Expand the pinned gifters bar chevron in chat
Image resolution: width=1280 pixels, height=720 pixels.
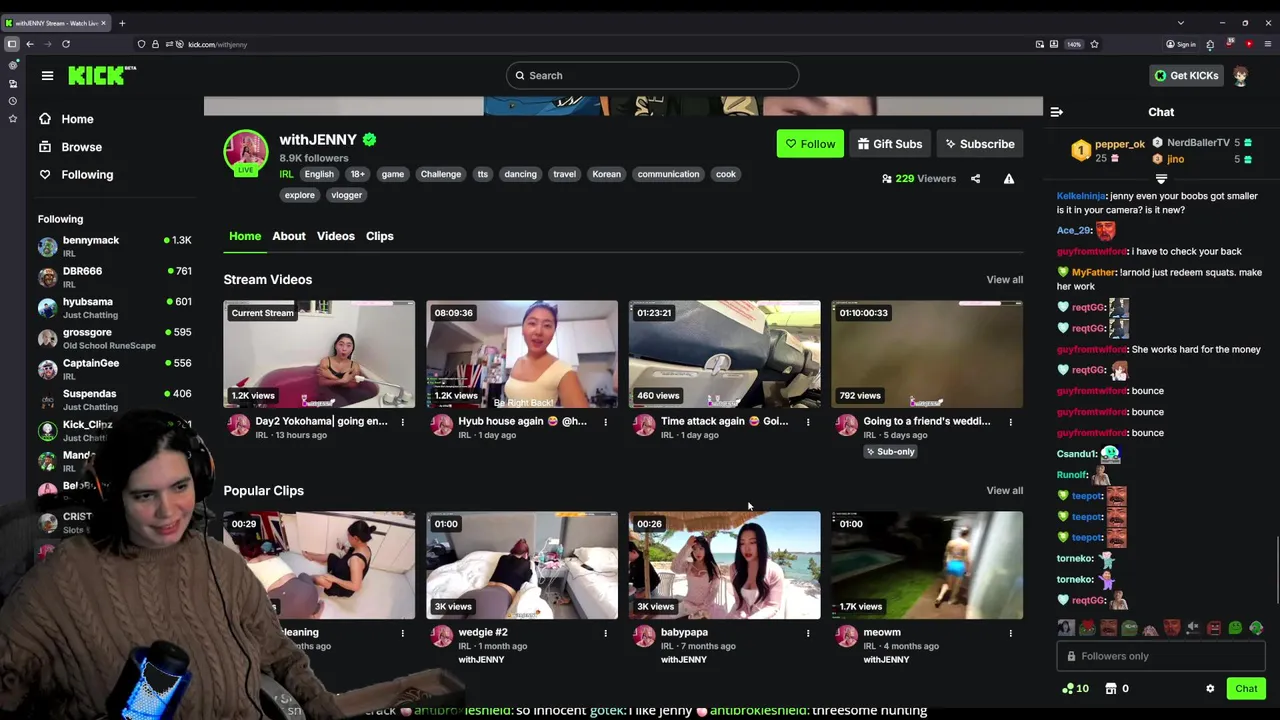(1161, 179)
